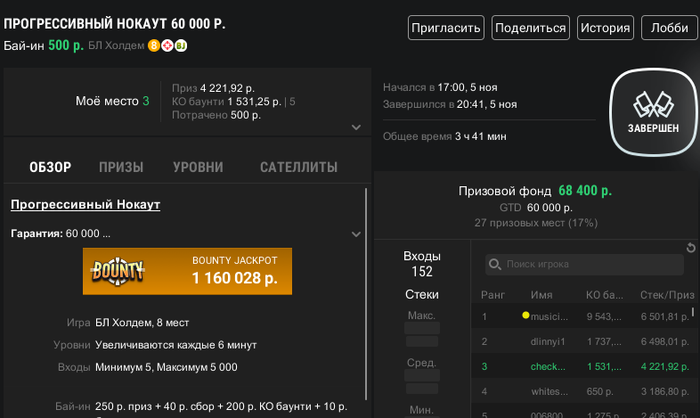700x418 pixels.
Task: Sort by Стек/Приз column header
Action: pos(667,295)
